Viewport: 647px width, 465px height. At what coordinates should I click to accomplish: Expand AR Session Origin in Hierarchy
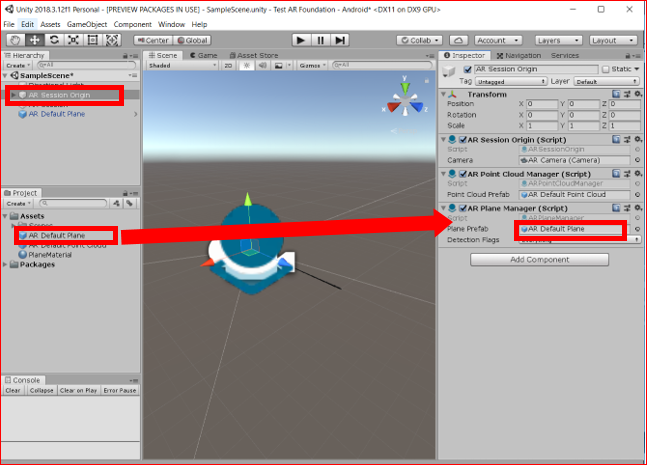[x=14, y=95]
